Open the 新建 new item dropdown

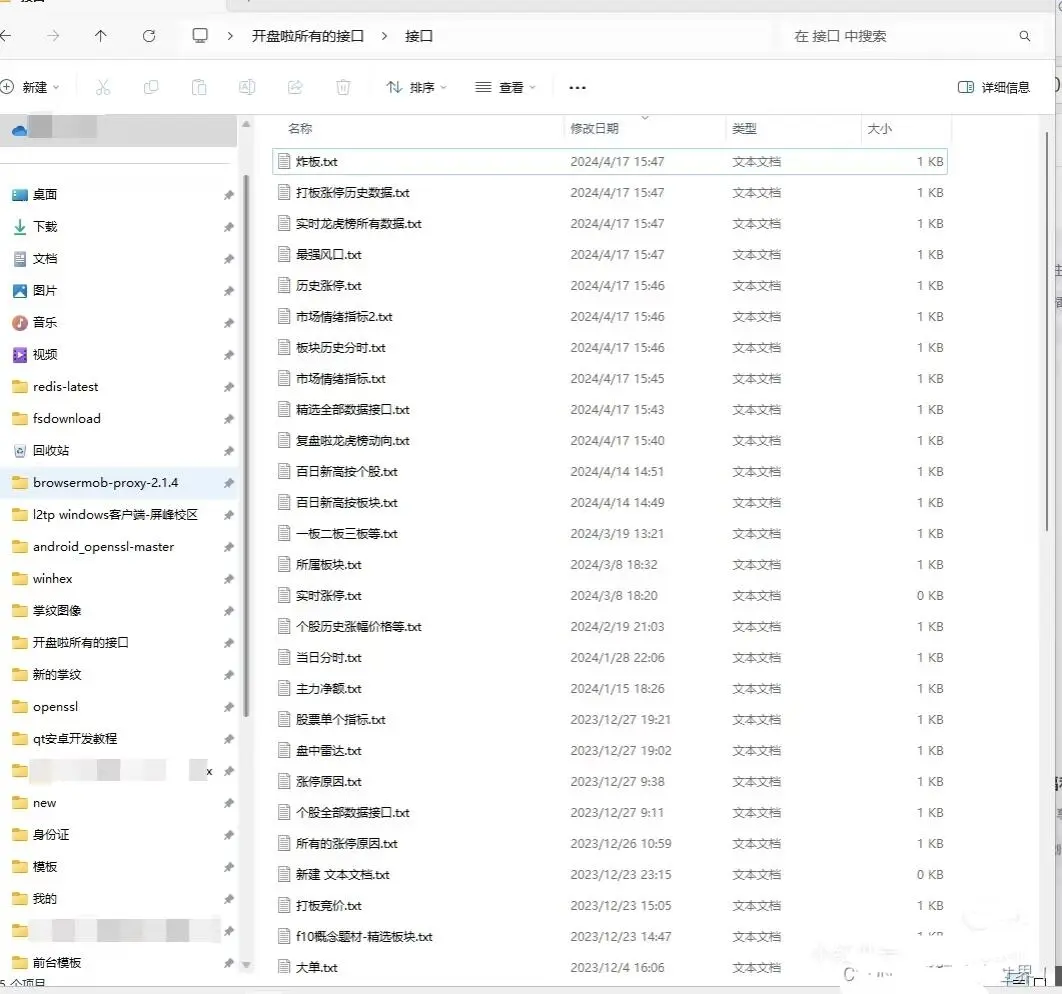tap(30, 87)
